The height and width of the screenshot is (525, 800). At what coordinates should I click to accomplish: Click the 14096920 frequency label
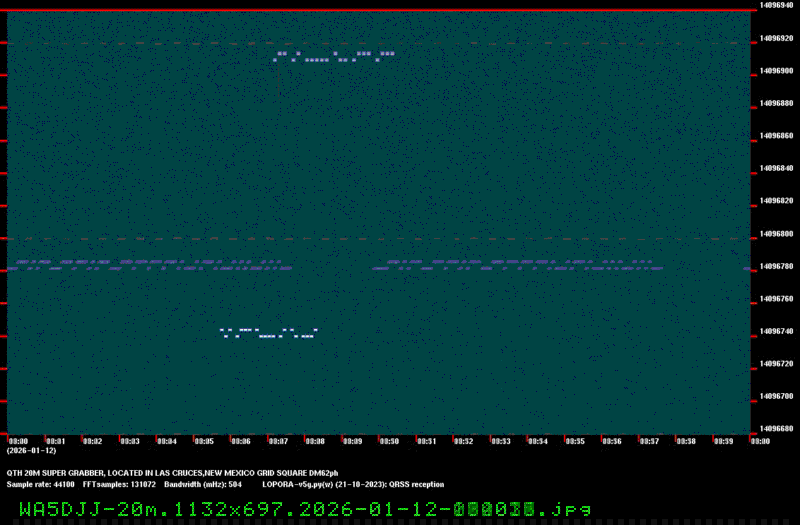(776, 38)
